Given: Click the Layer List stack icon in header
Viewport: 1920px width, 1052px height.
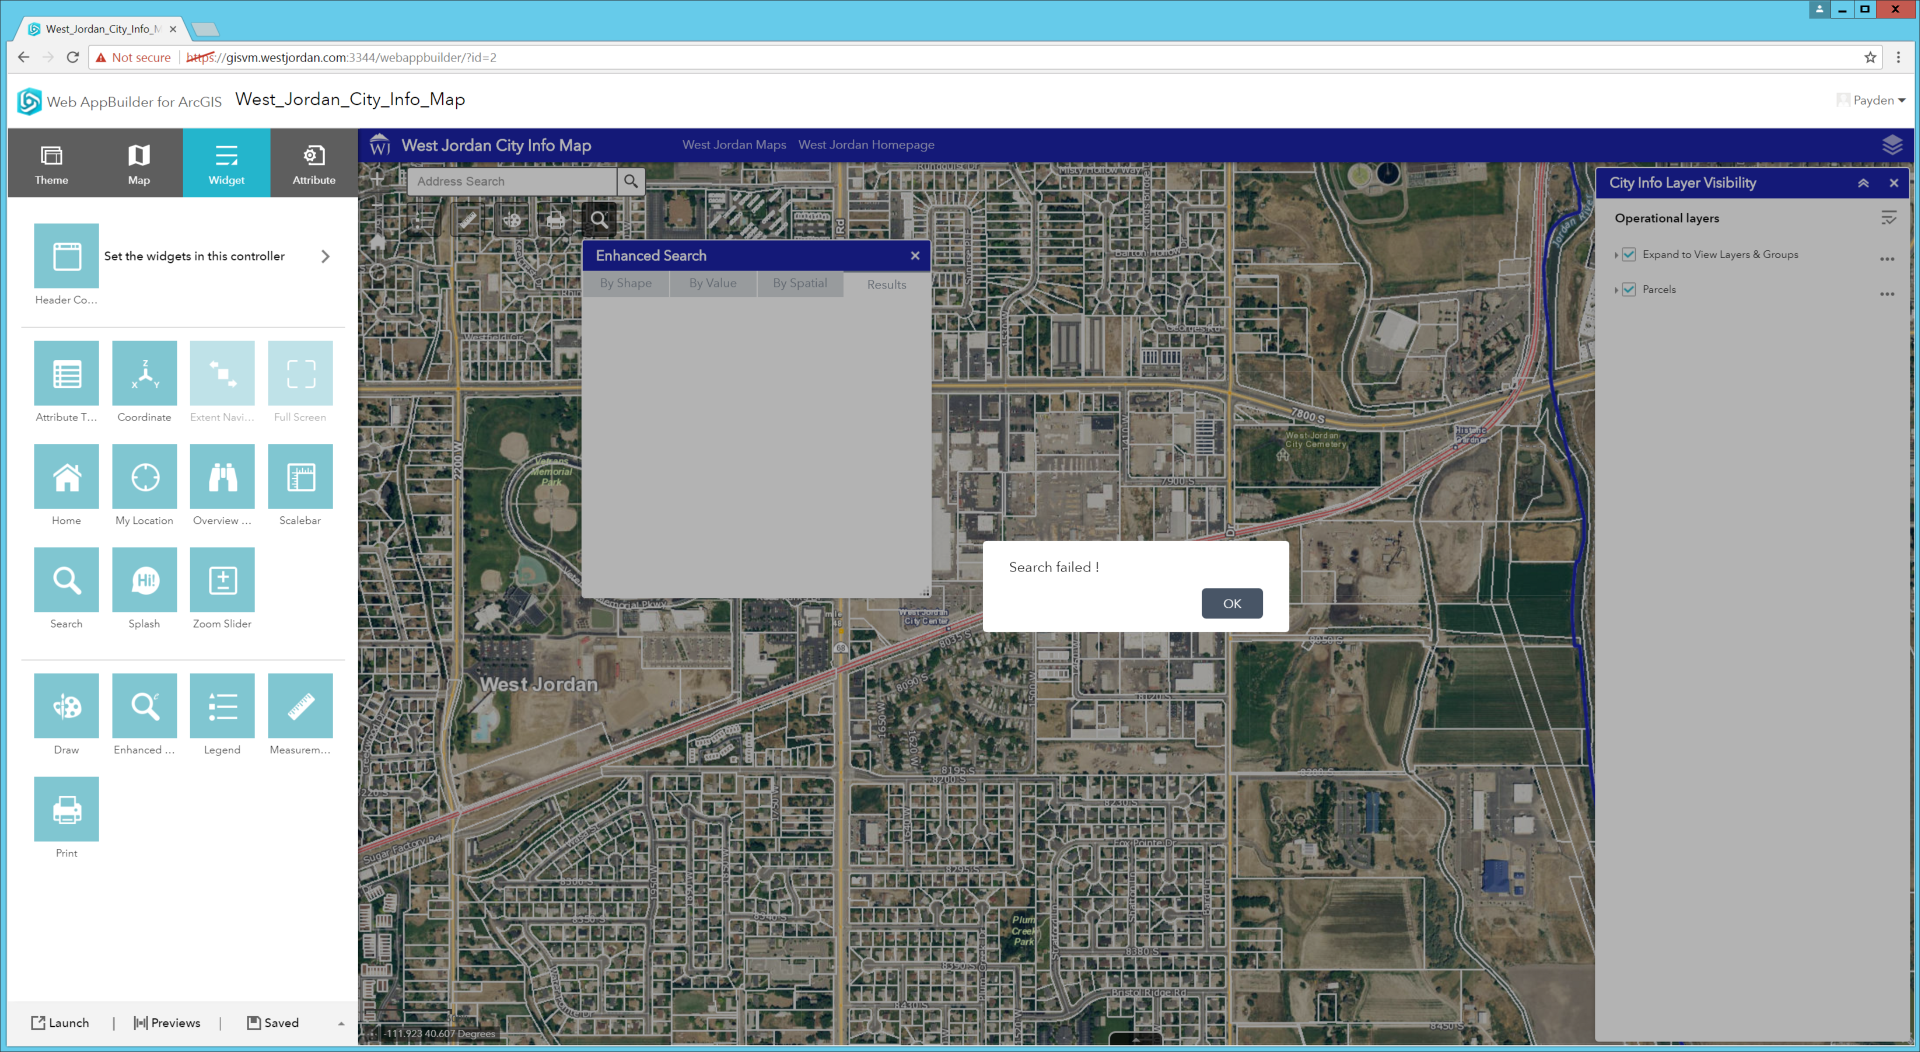Looking at the screenshot, I should [1892, 145].
